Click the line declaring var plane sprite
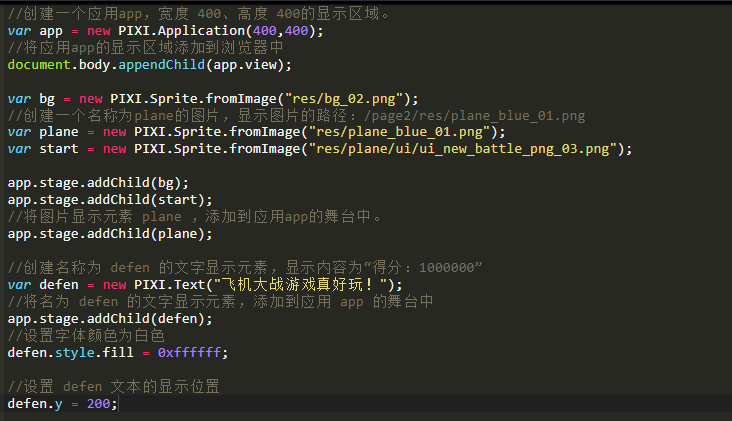Viewport: 732px width, 421px height. pos(256,132)
